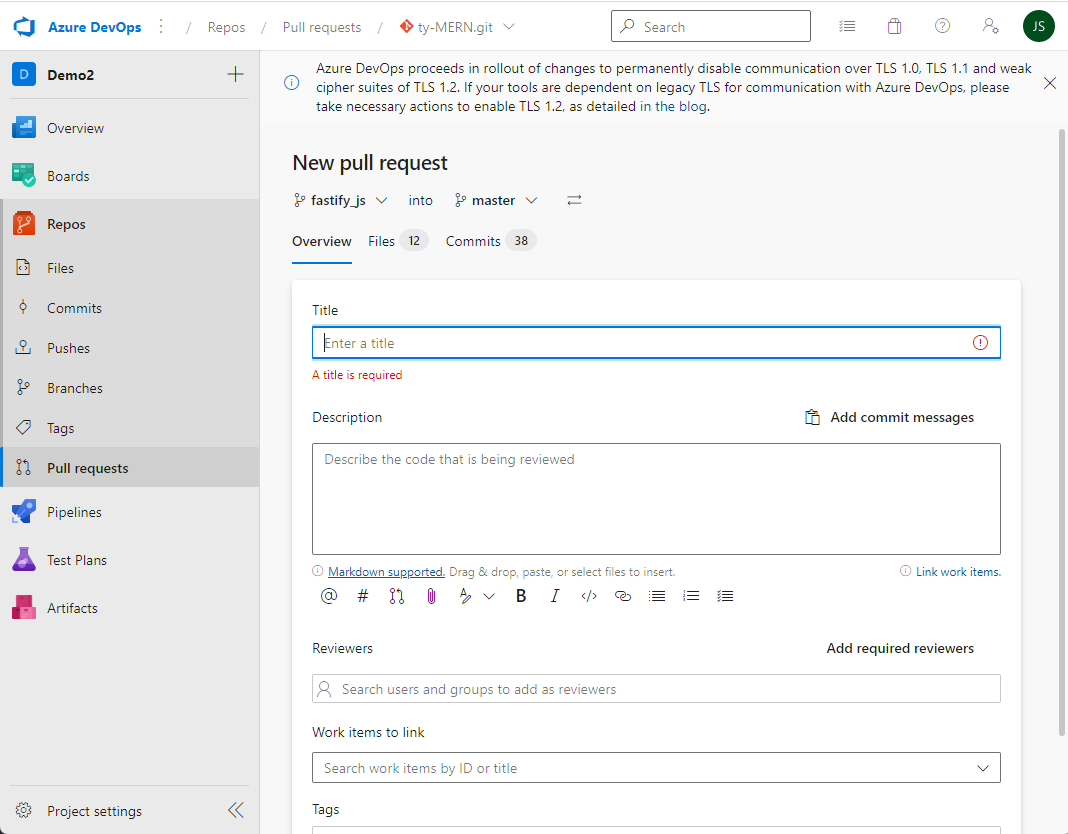Click the attach file paperclip icon

pyautogui.click(x=431, y=596)
